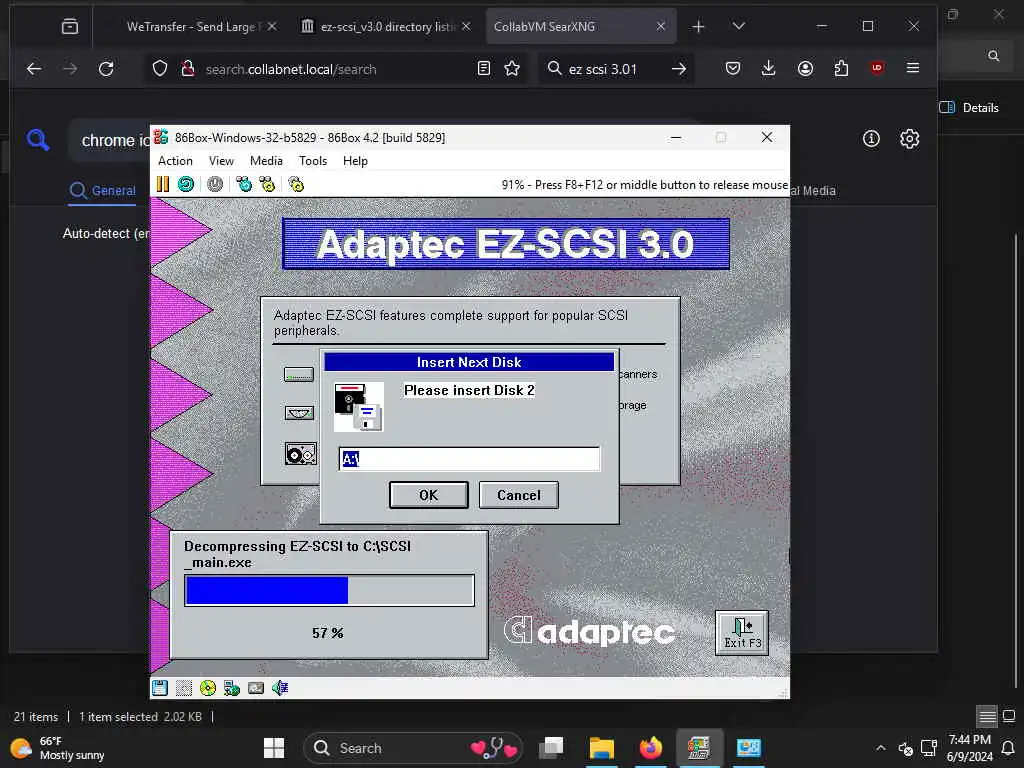Viewport: 1024px width, 768px height.
Task: Open the Tools menu in 86Box
Action: 313,161
